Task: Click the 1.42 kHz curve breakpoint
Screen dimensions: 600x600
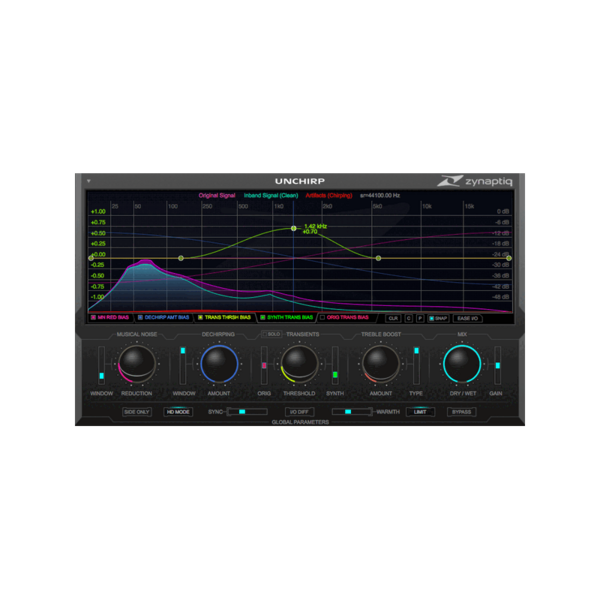Action: [293, 228]
